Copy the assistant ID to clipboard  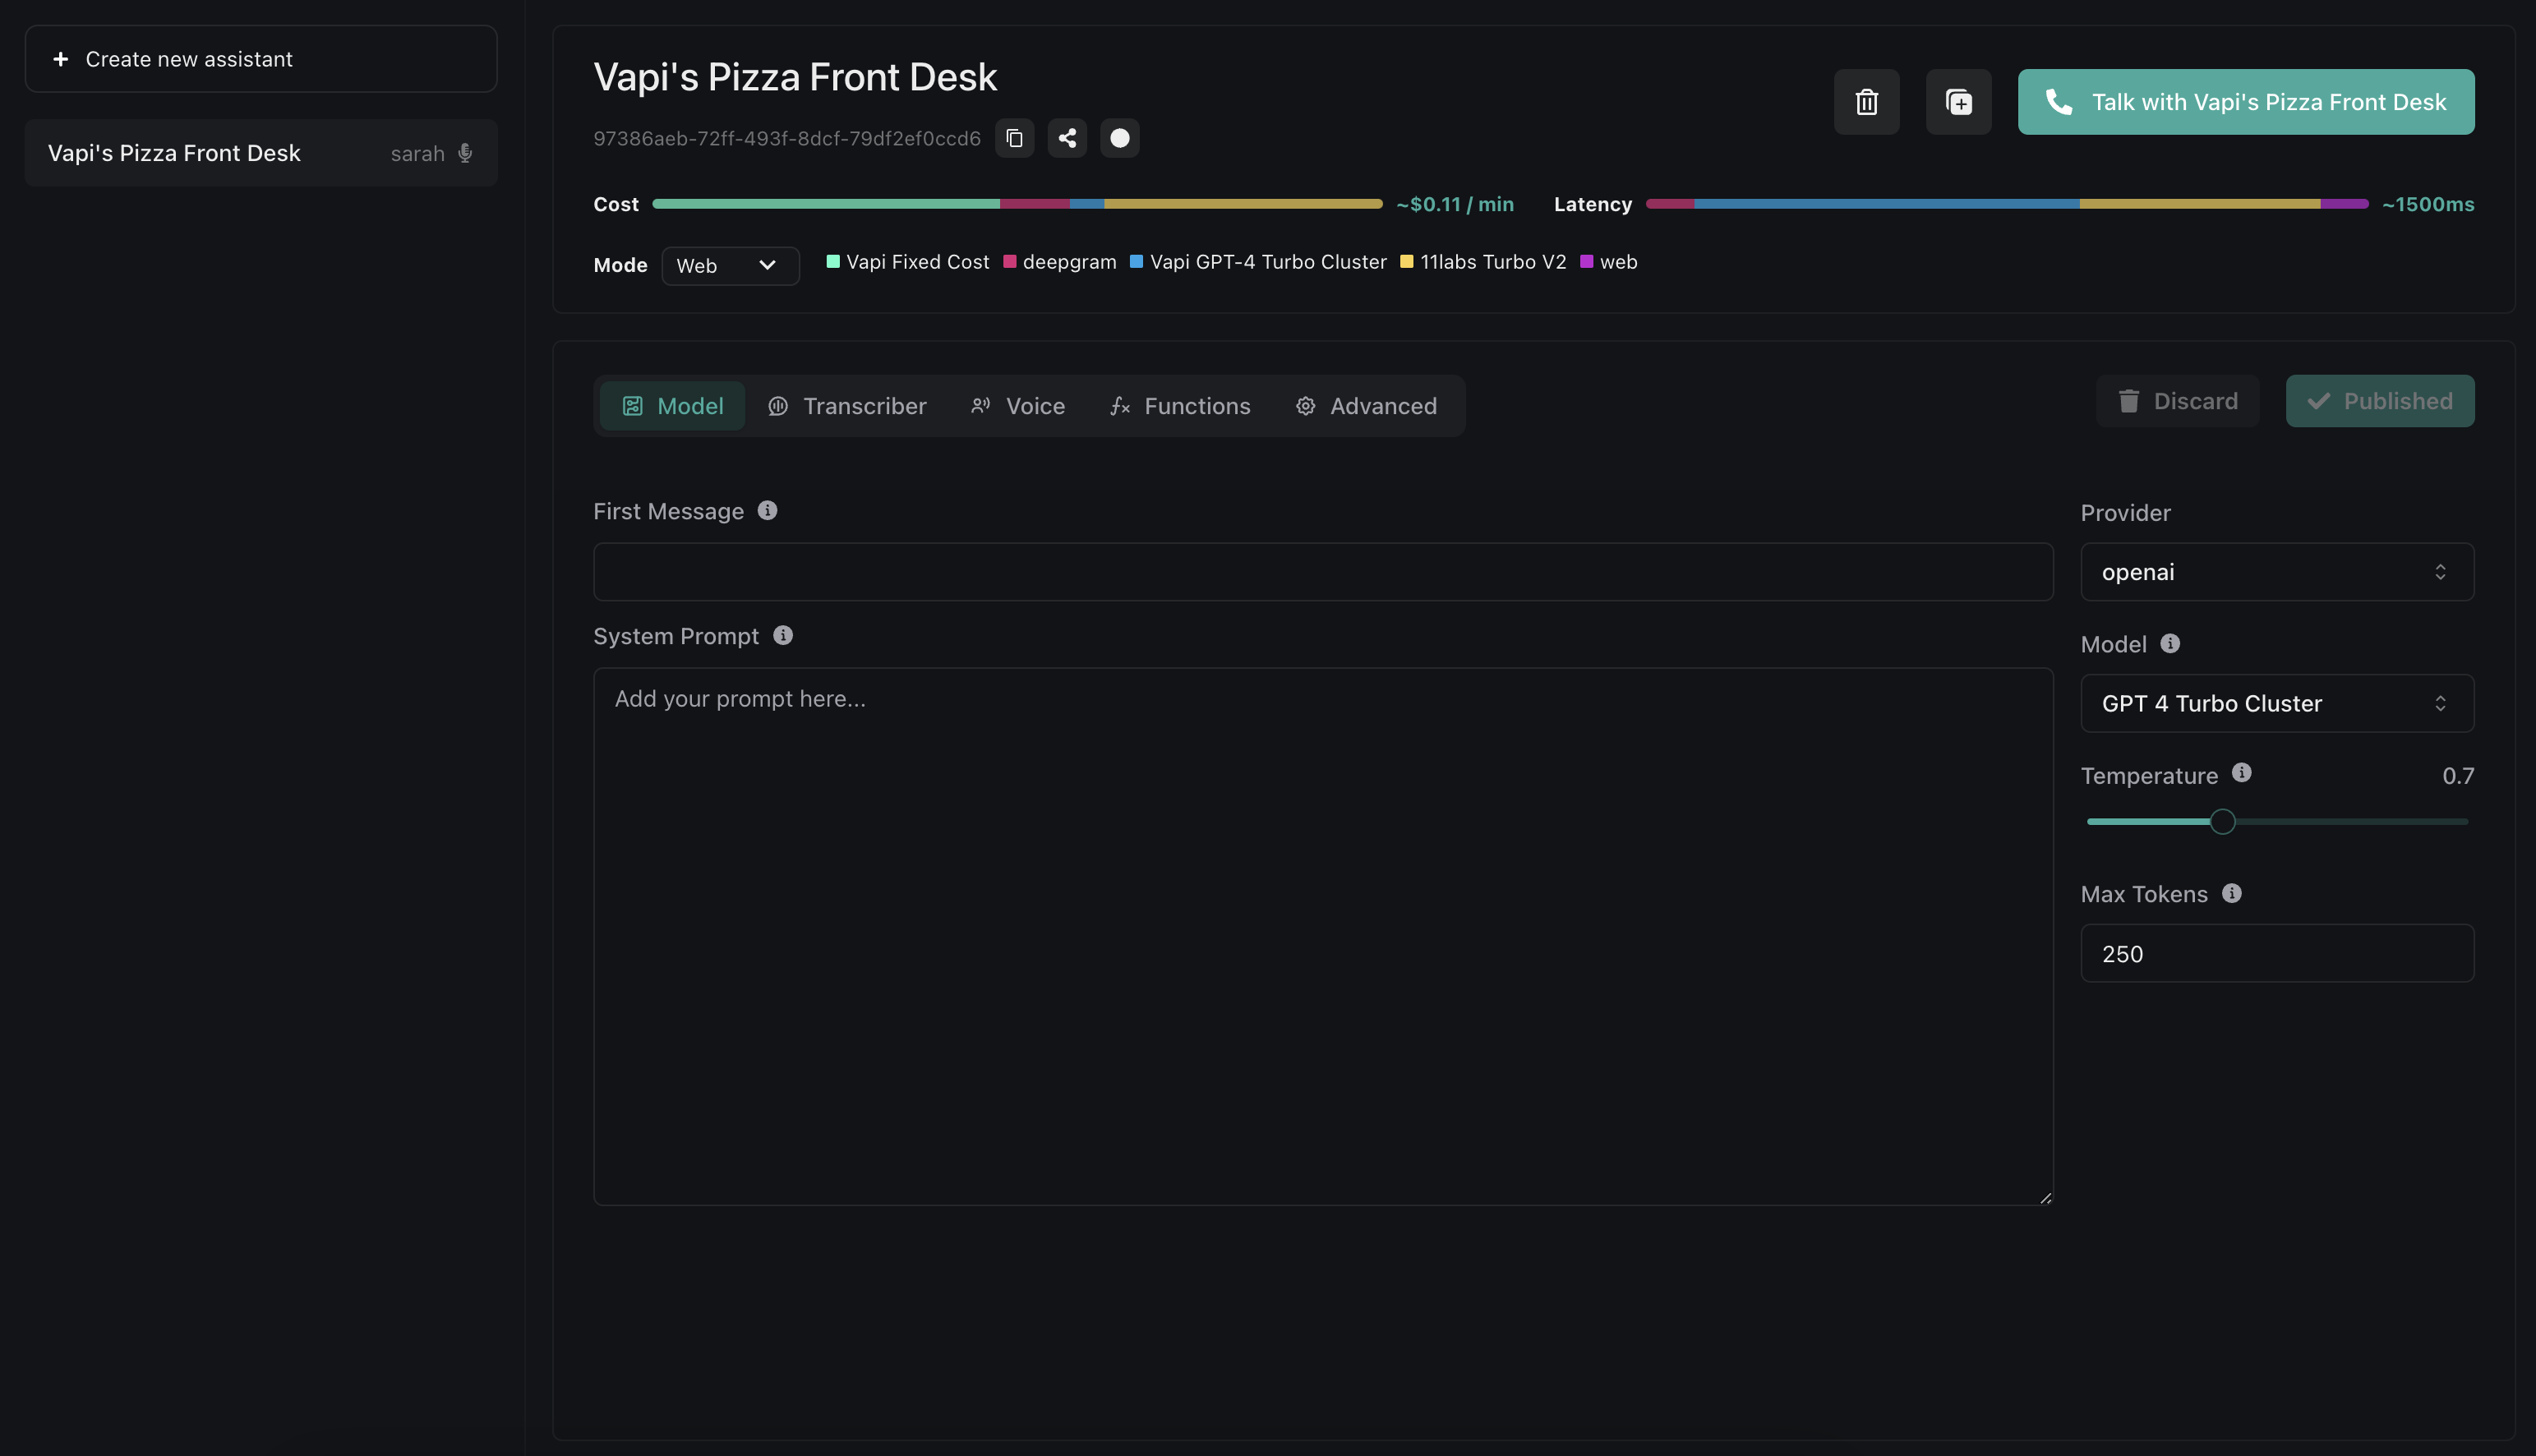click(x=1014, y=138)
